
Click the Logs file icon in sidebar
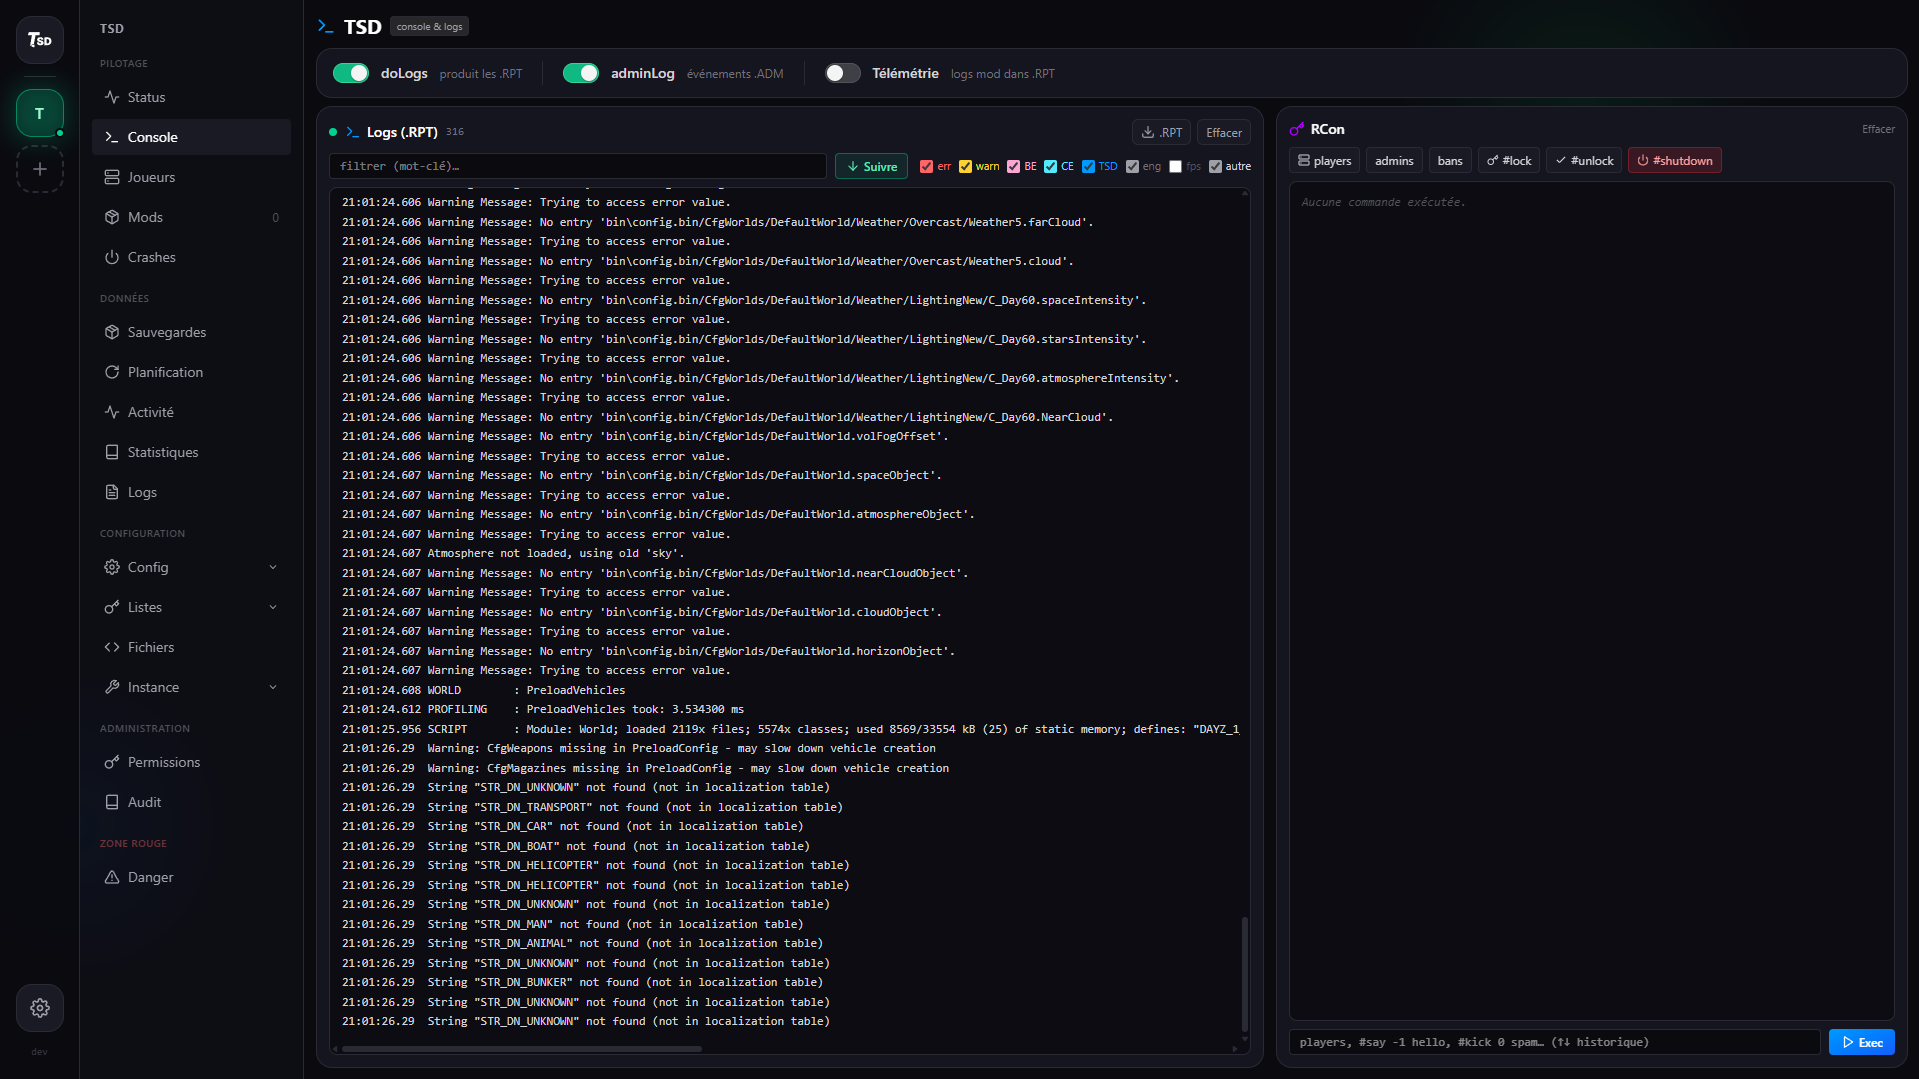pos(112,492)
